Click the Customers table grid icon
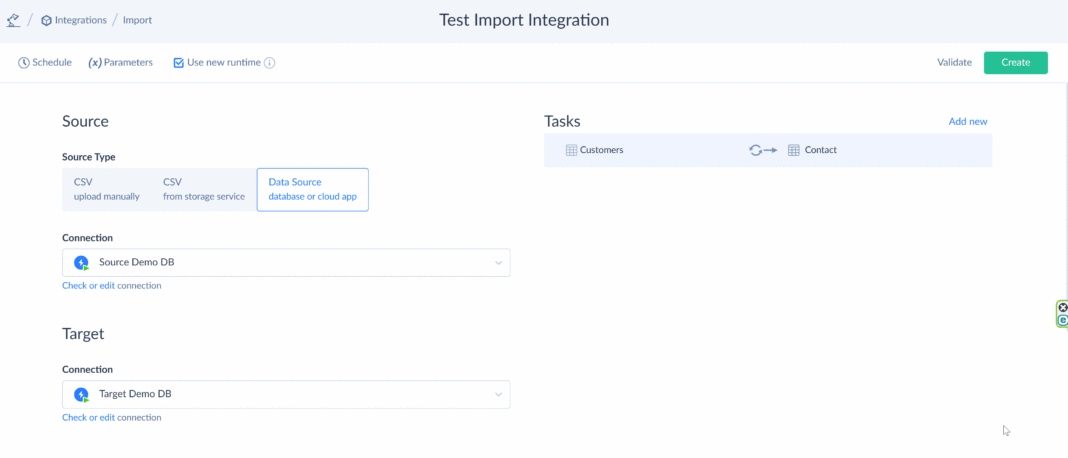Image resolution: width=1068 pixels, height=458 pixels. [571, 150]
